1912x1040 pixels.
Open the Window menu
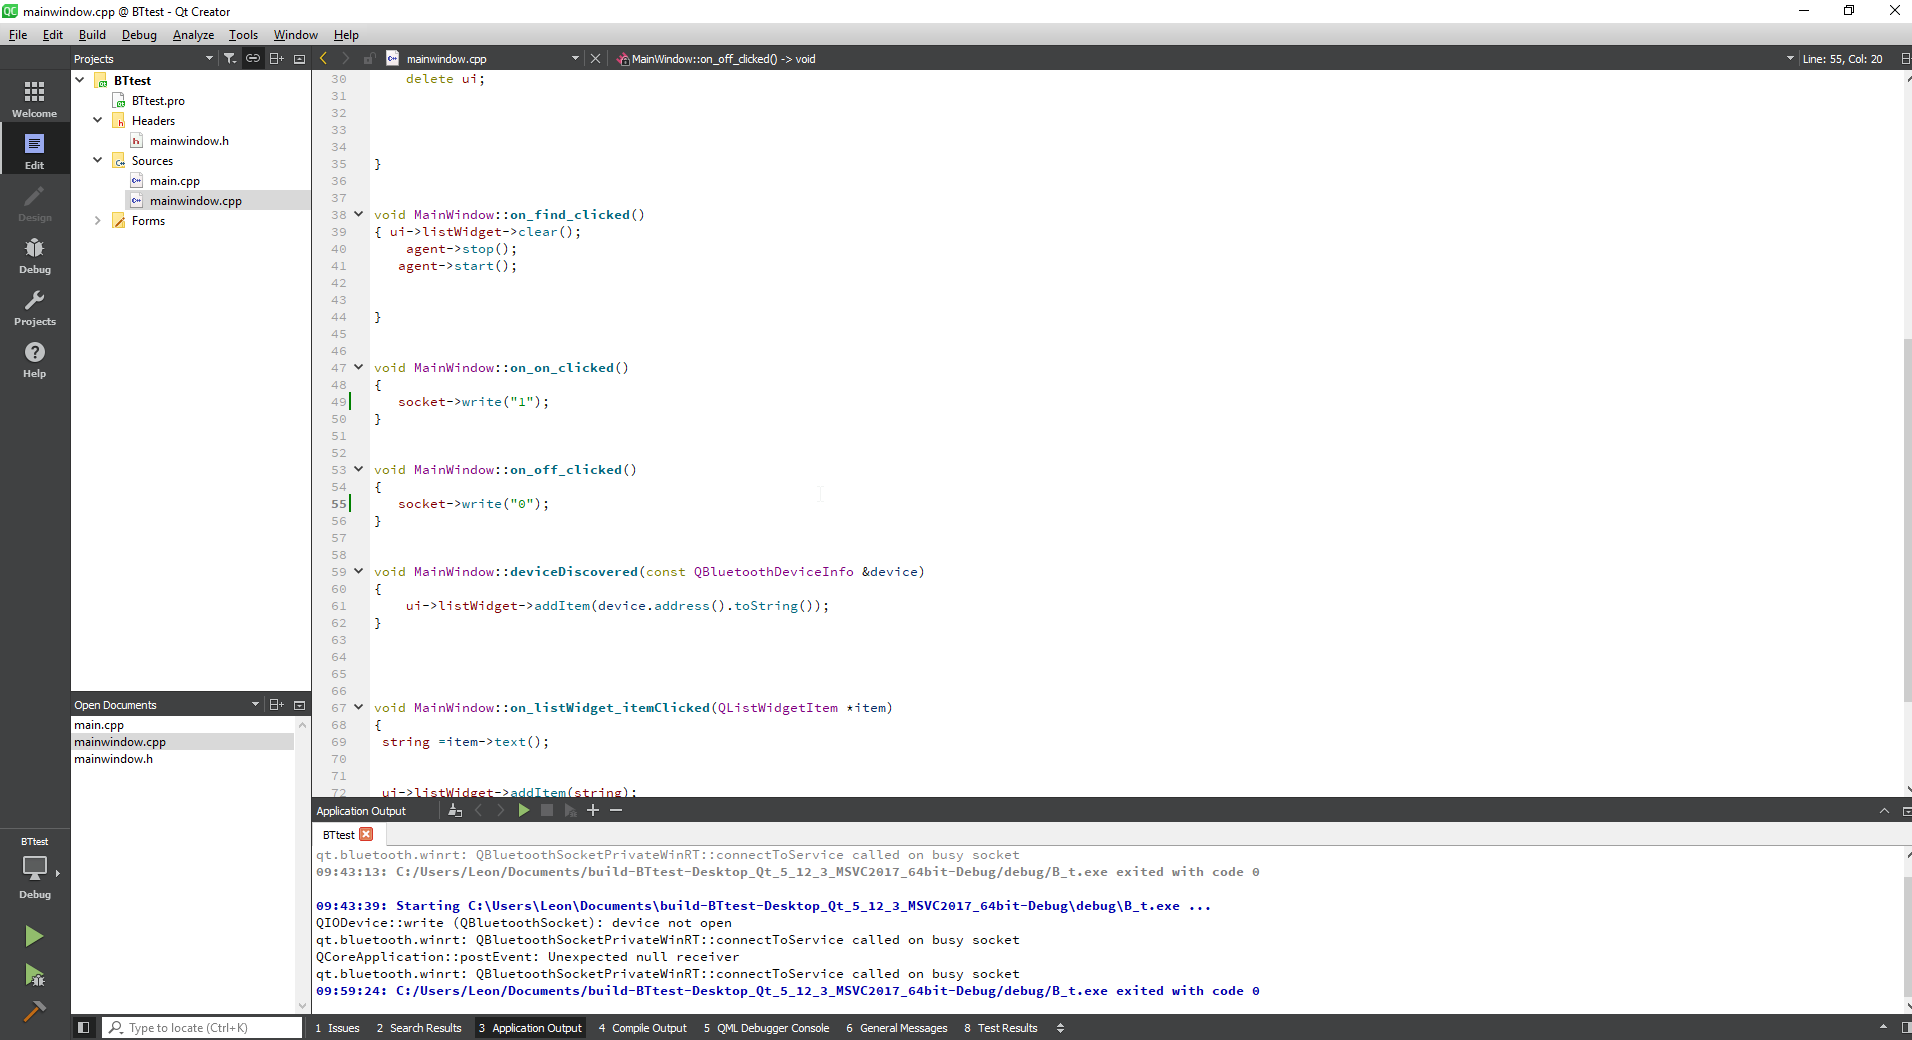coord(296,34)
